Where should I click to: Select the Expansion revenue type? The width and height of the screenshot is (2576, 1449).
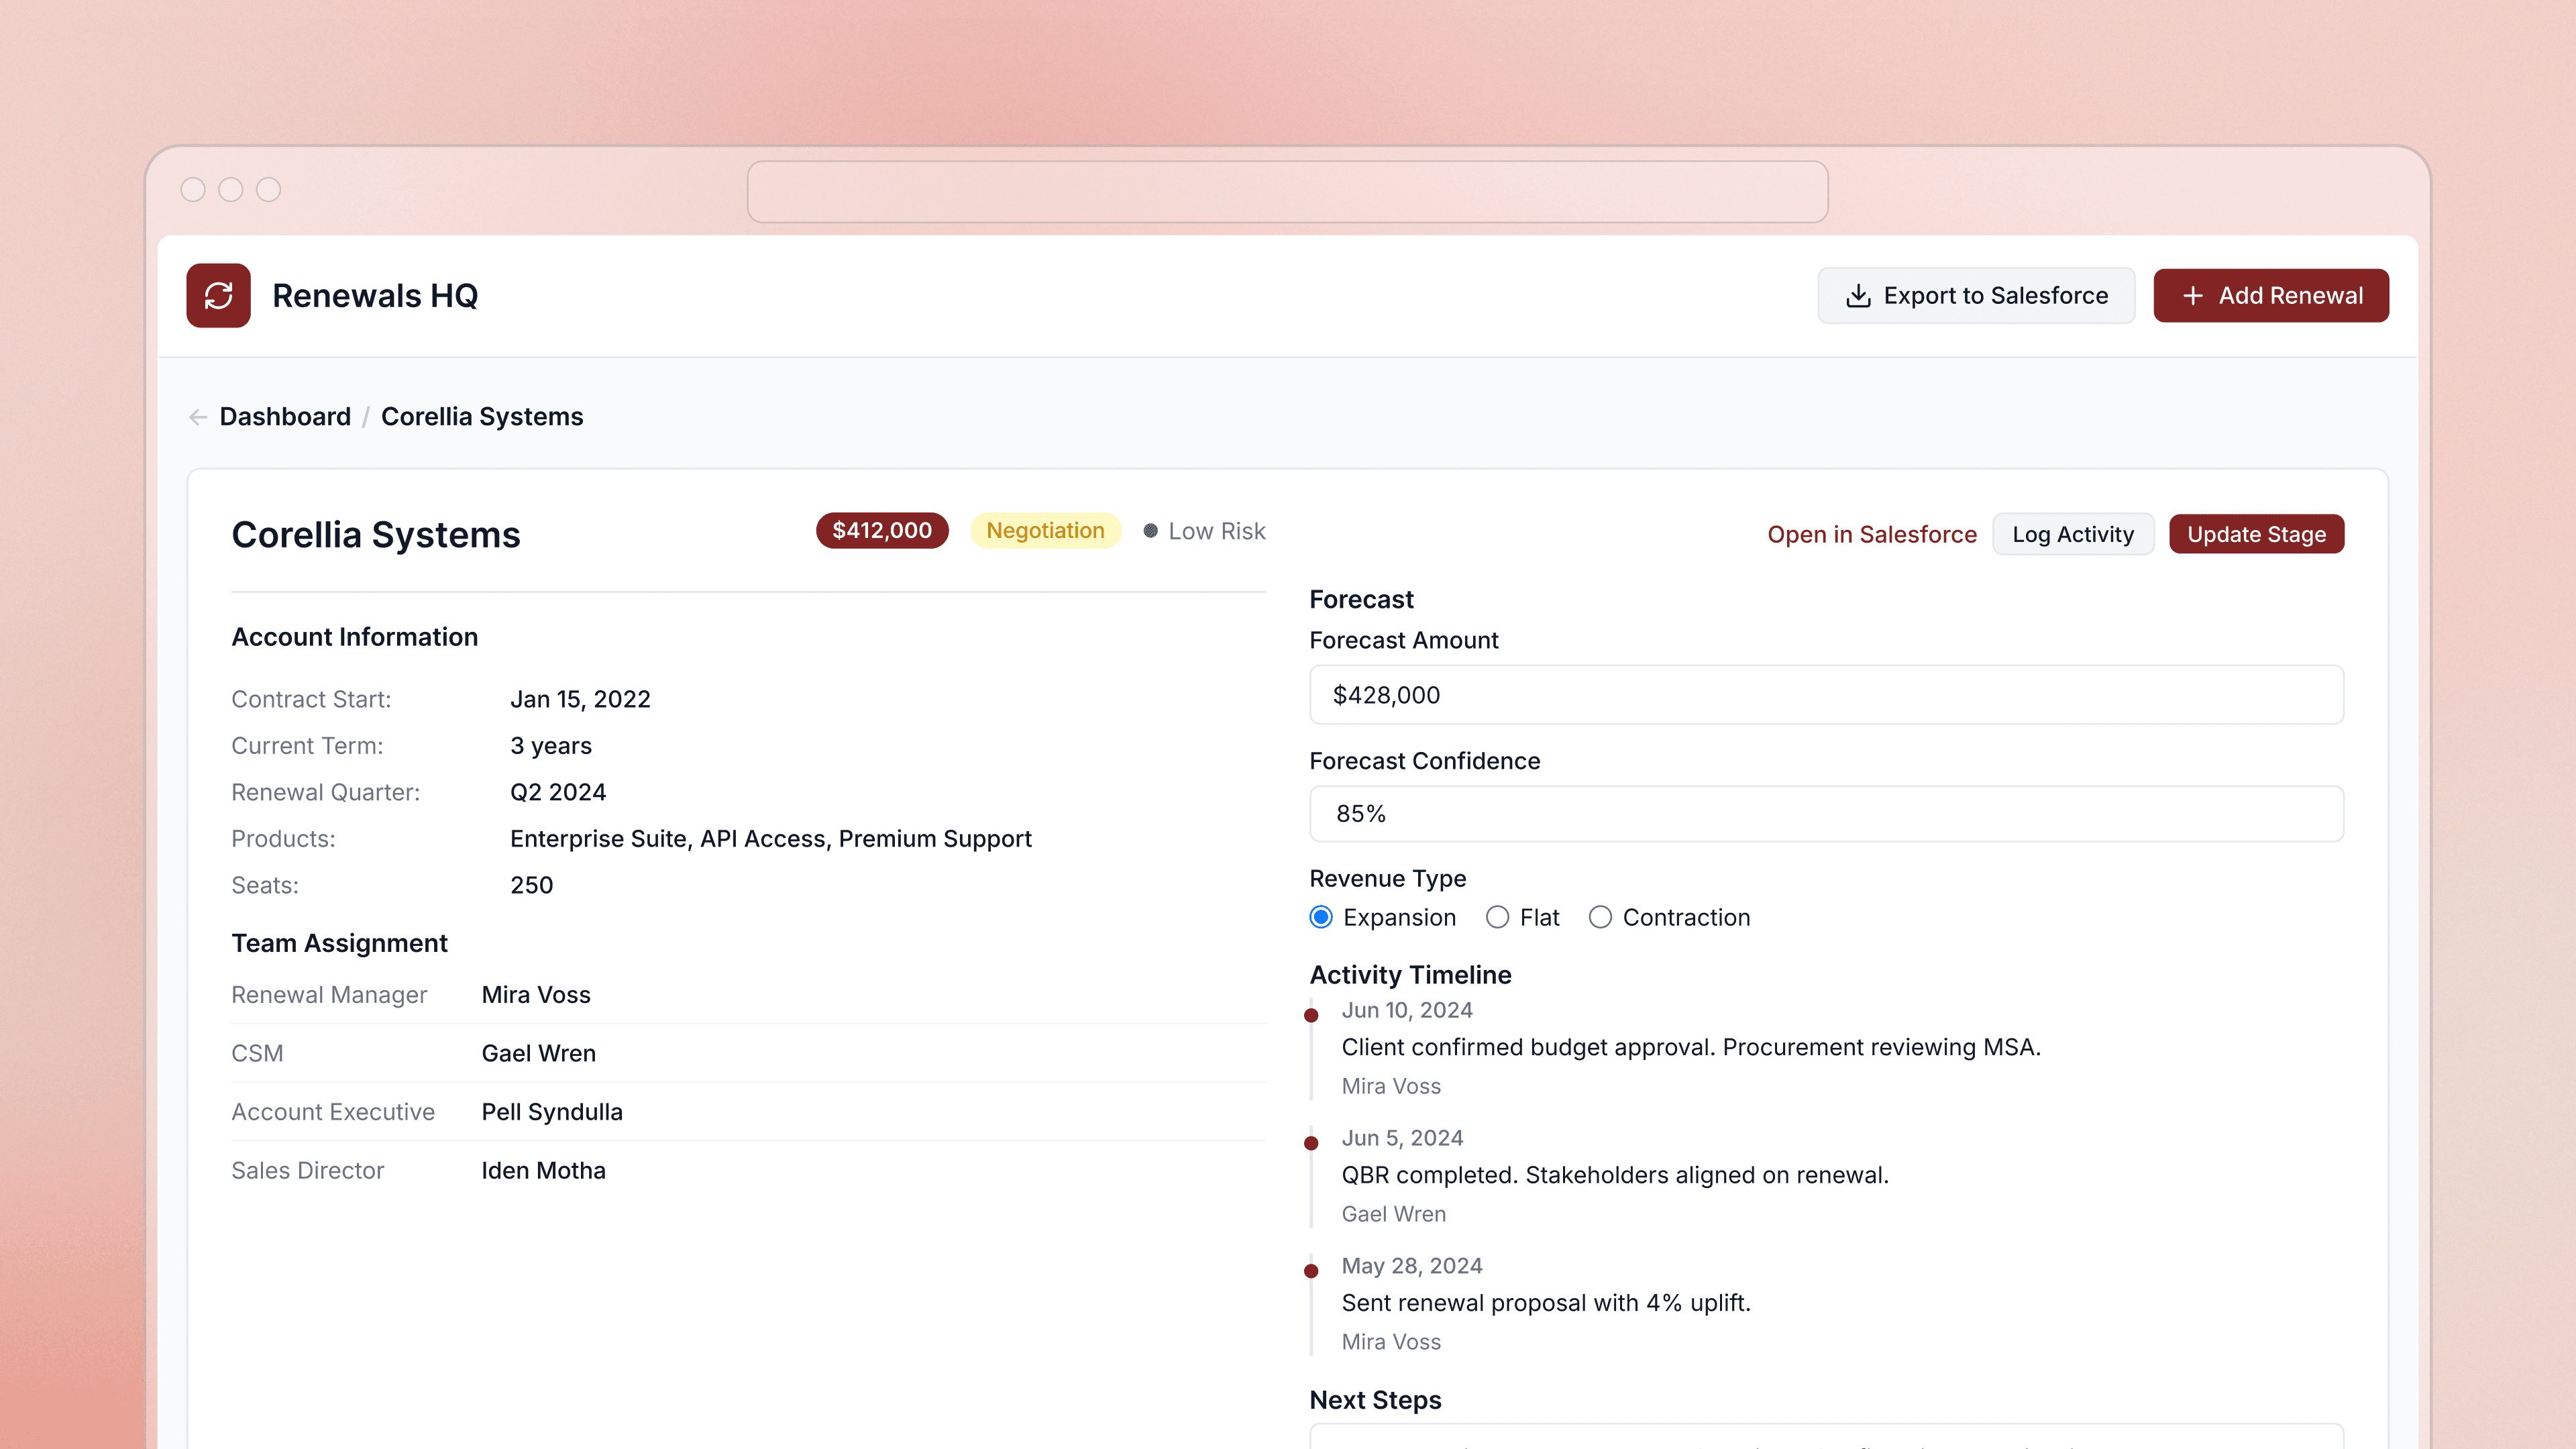(1320, 917)
